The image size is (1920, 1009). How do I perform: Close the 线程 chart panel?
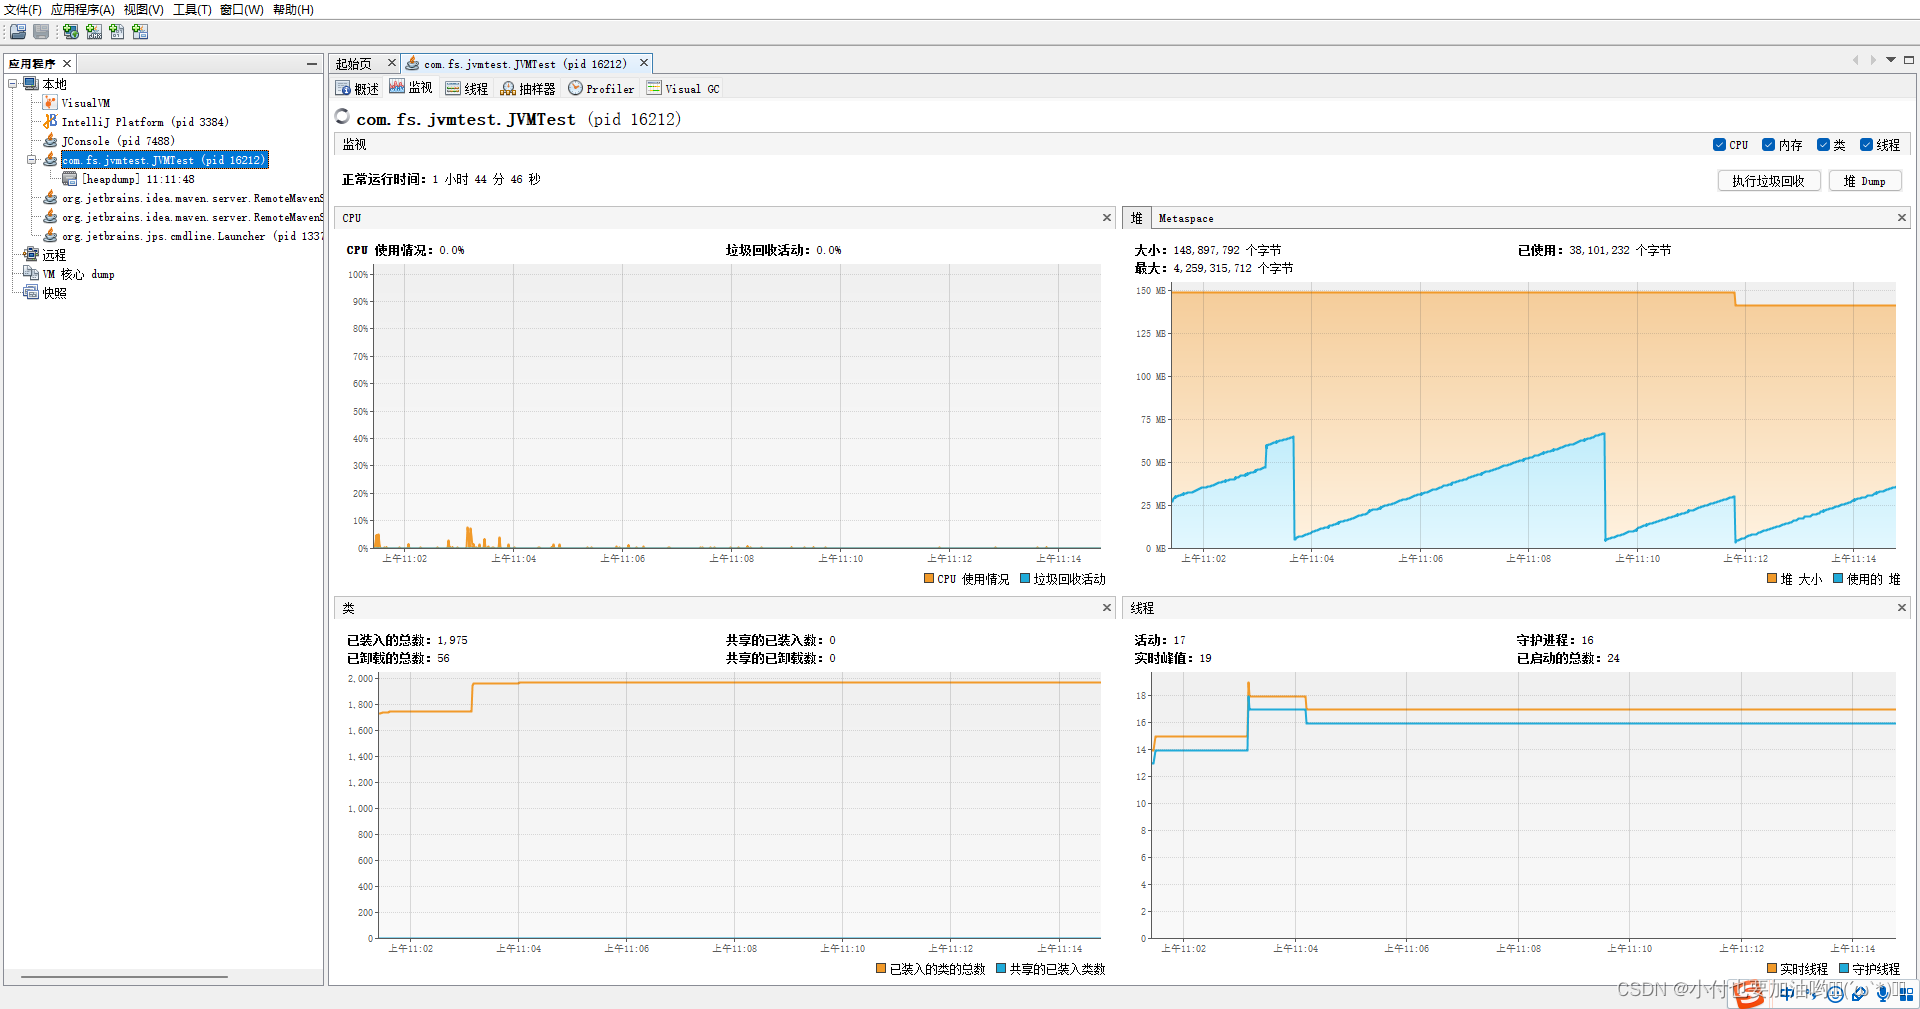(1902, 608)
